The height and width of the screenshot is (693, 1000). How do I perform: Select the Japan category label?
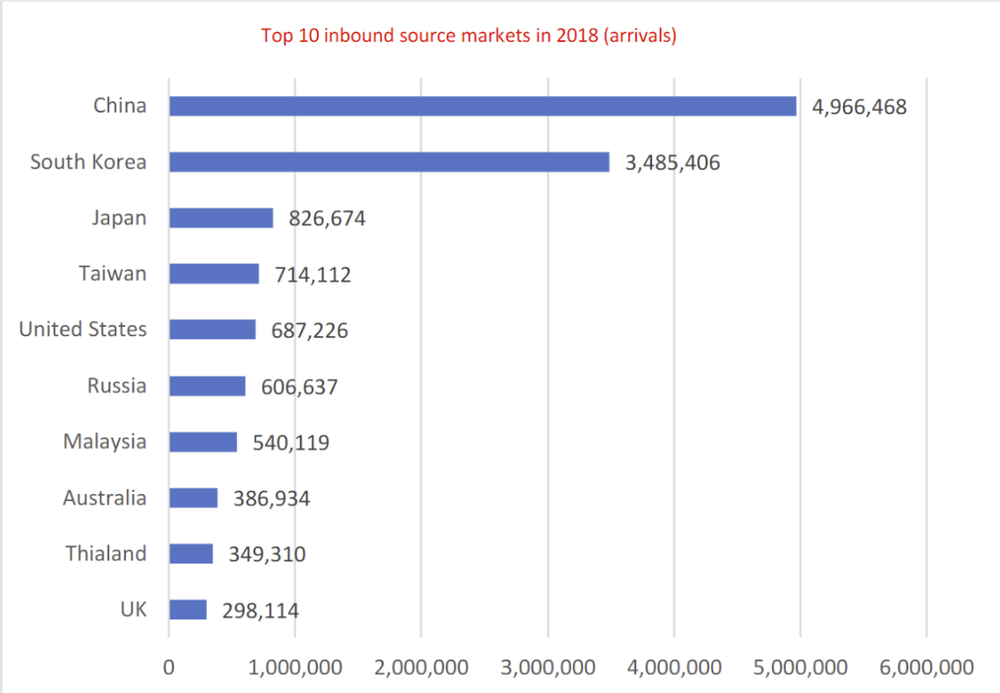119,218
